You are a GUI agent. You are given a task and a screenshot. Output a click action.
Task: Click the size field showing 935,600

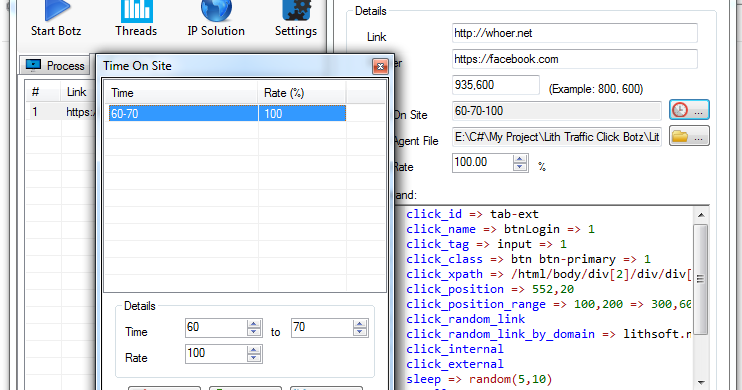(x=495, y=85)
